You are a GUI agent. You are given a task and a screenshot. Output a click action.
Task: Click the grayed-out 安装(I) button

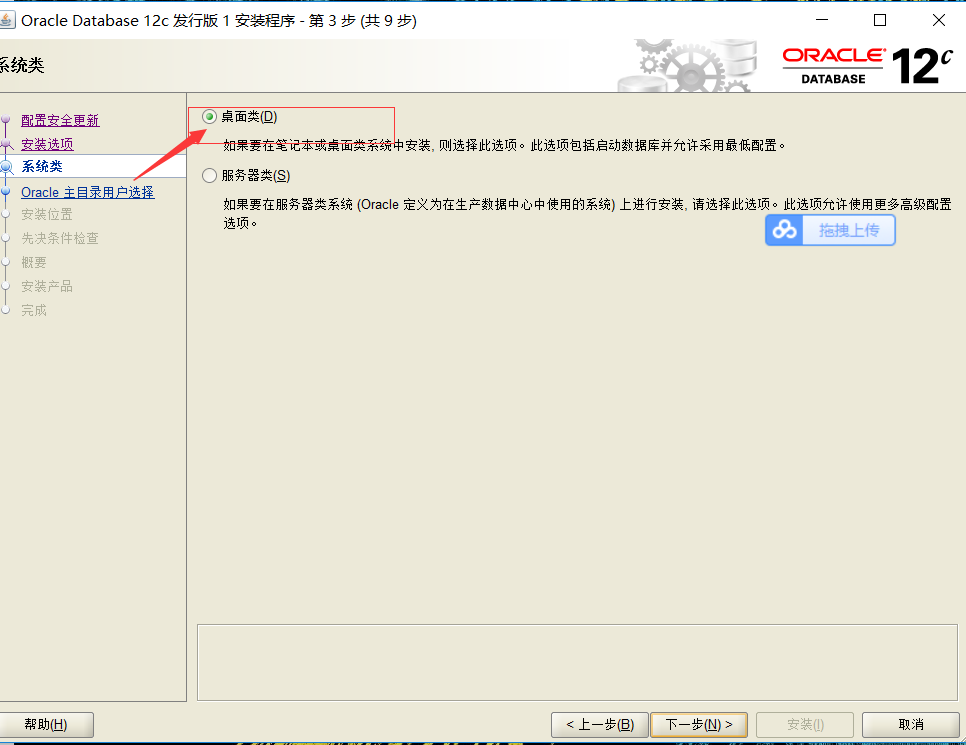pos(805,725)
